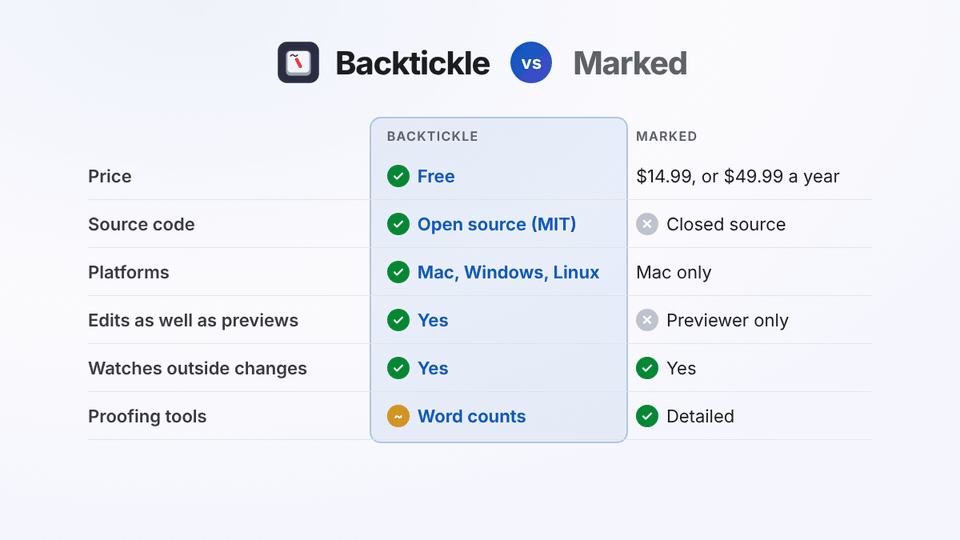Click gray X icon beside Closed source
960x540 pixels.
647,224
